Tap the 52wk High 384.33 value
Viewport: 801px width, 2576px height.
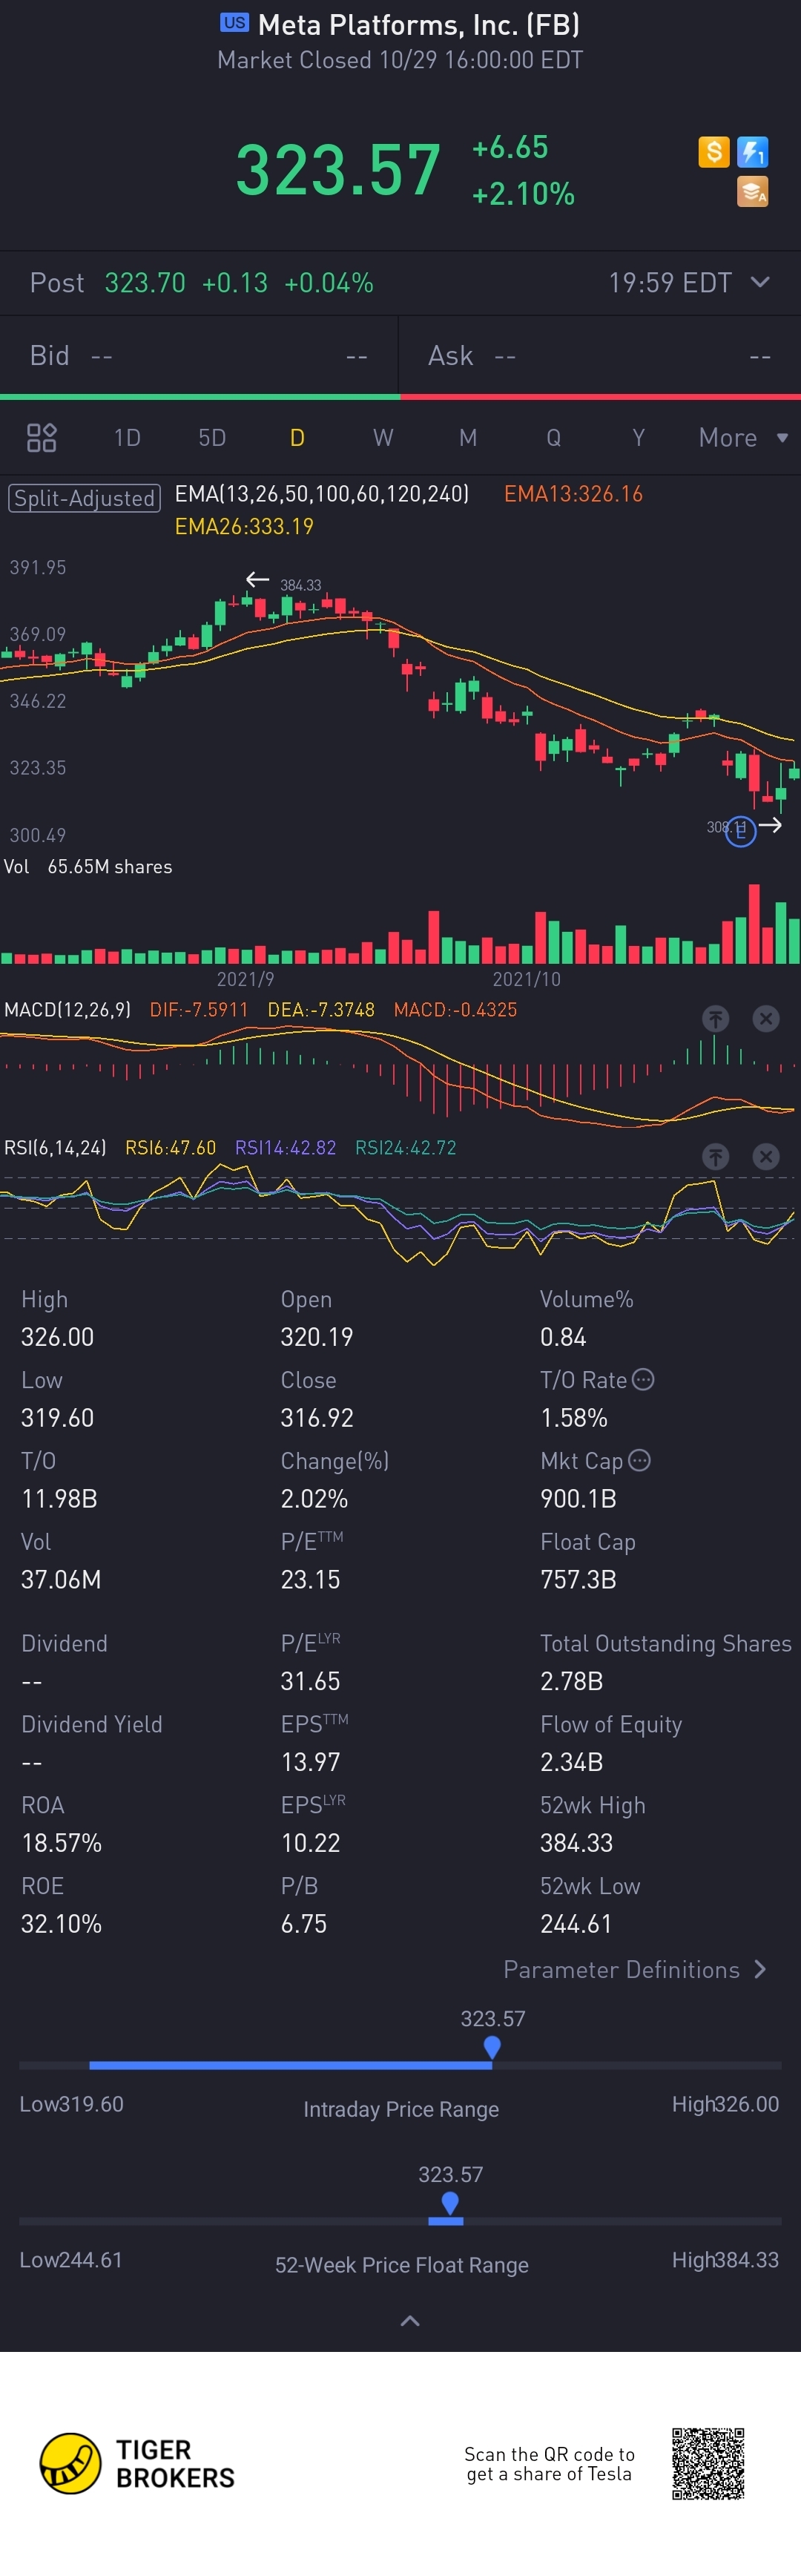tap(577, 1842)
